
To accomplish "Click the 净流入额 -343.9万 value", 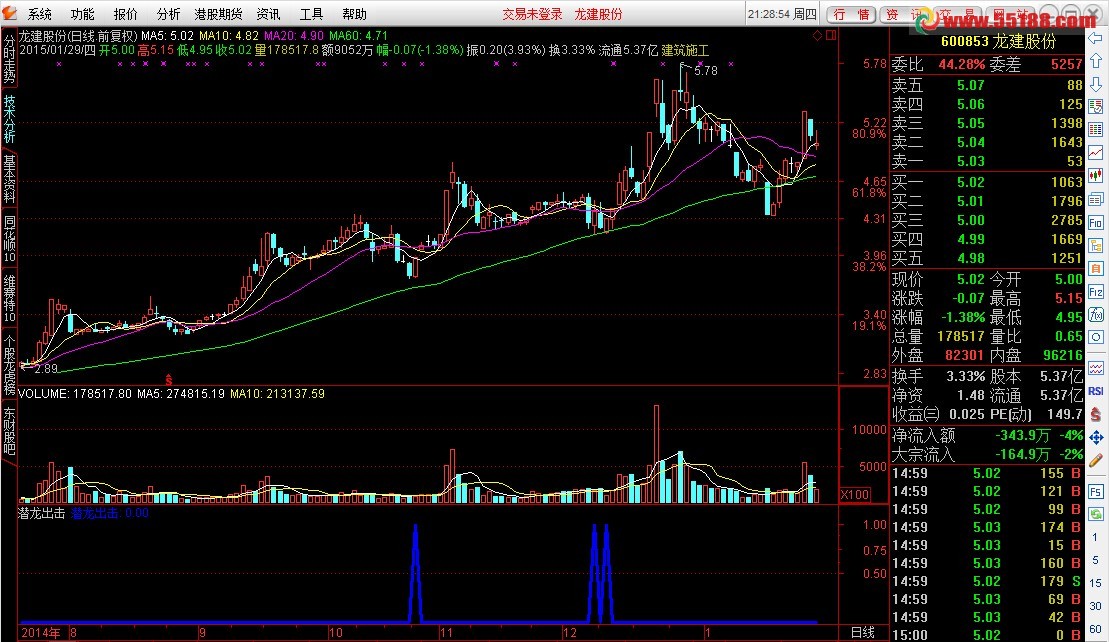I will pyautogui.click(x=1023, y=436).
